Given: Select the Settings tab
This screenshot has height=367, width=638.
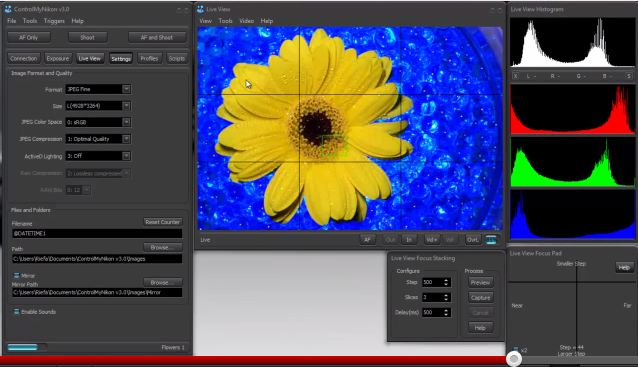Looking at the screenshot, I should [121, 59].
